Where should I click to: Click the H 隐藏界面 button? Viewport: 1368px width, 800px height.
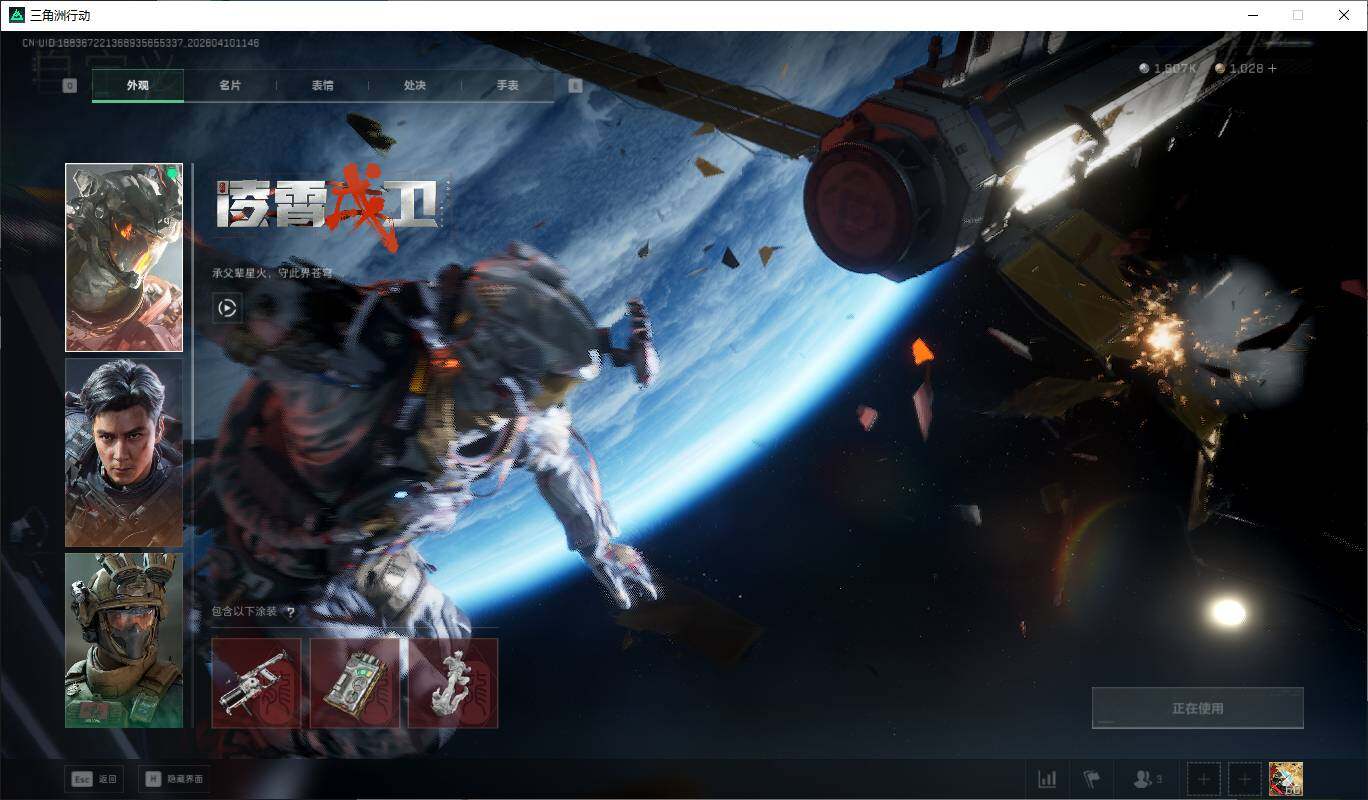pos(174,779)
